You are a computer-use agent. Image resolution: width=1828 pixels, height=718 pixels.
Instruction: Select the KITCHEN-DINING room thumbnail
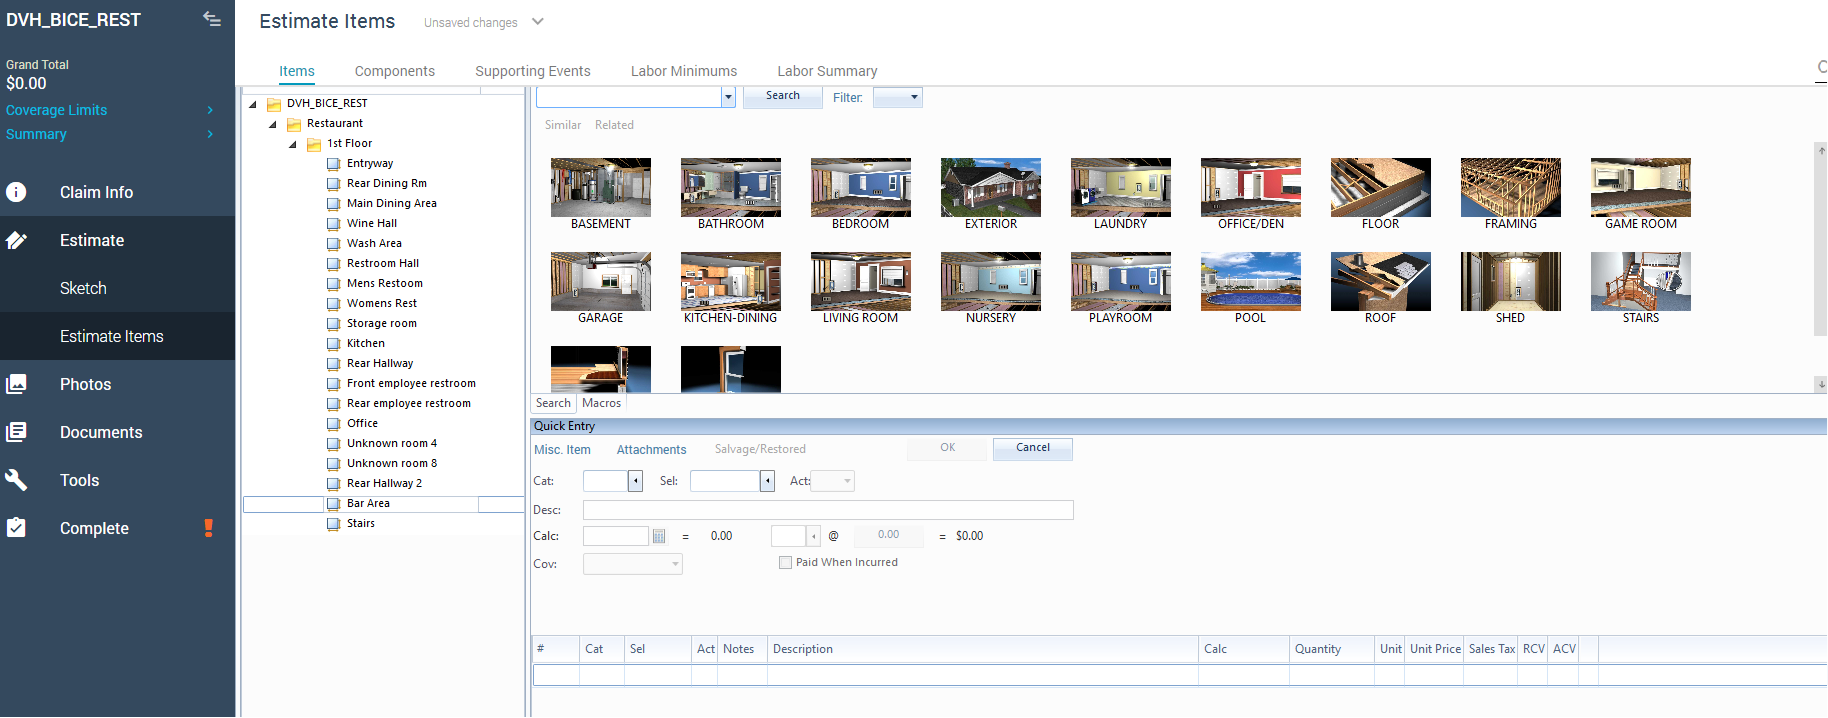click(x=731, y=288)
